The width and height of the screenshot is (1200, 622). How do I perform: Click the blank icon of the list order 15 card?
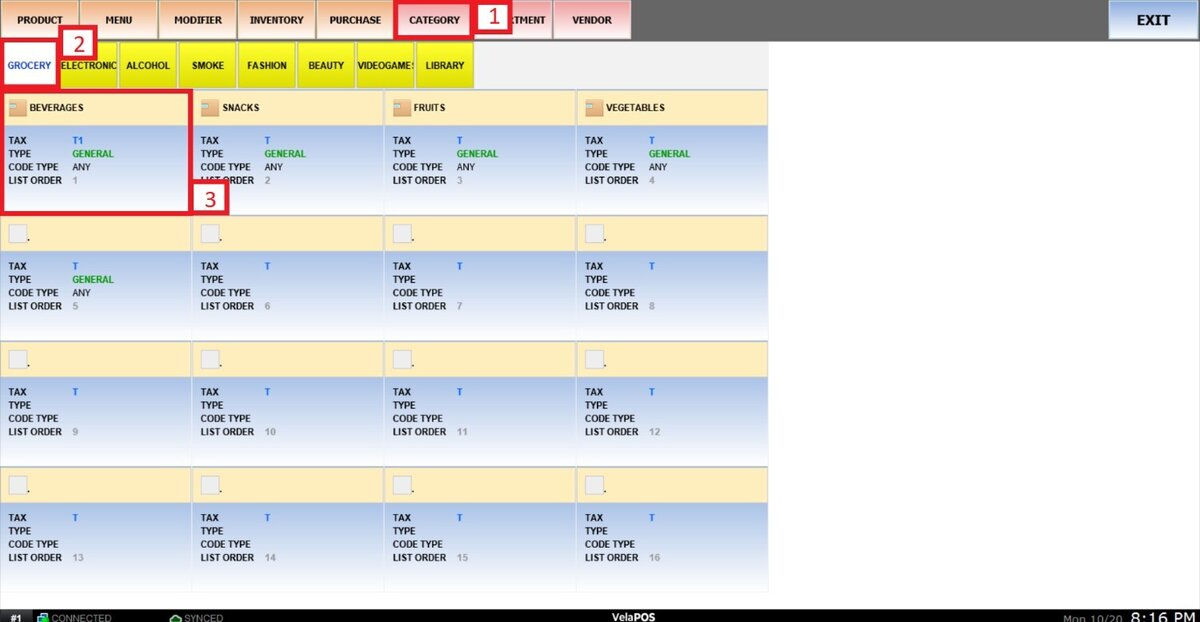tap(402, 485)
